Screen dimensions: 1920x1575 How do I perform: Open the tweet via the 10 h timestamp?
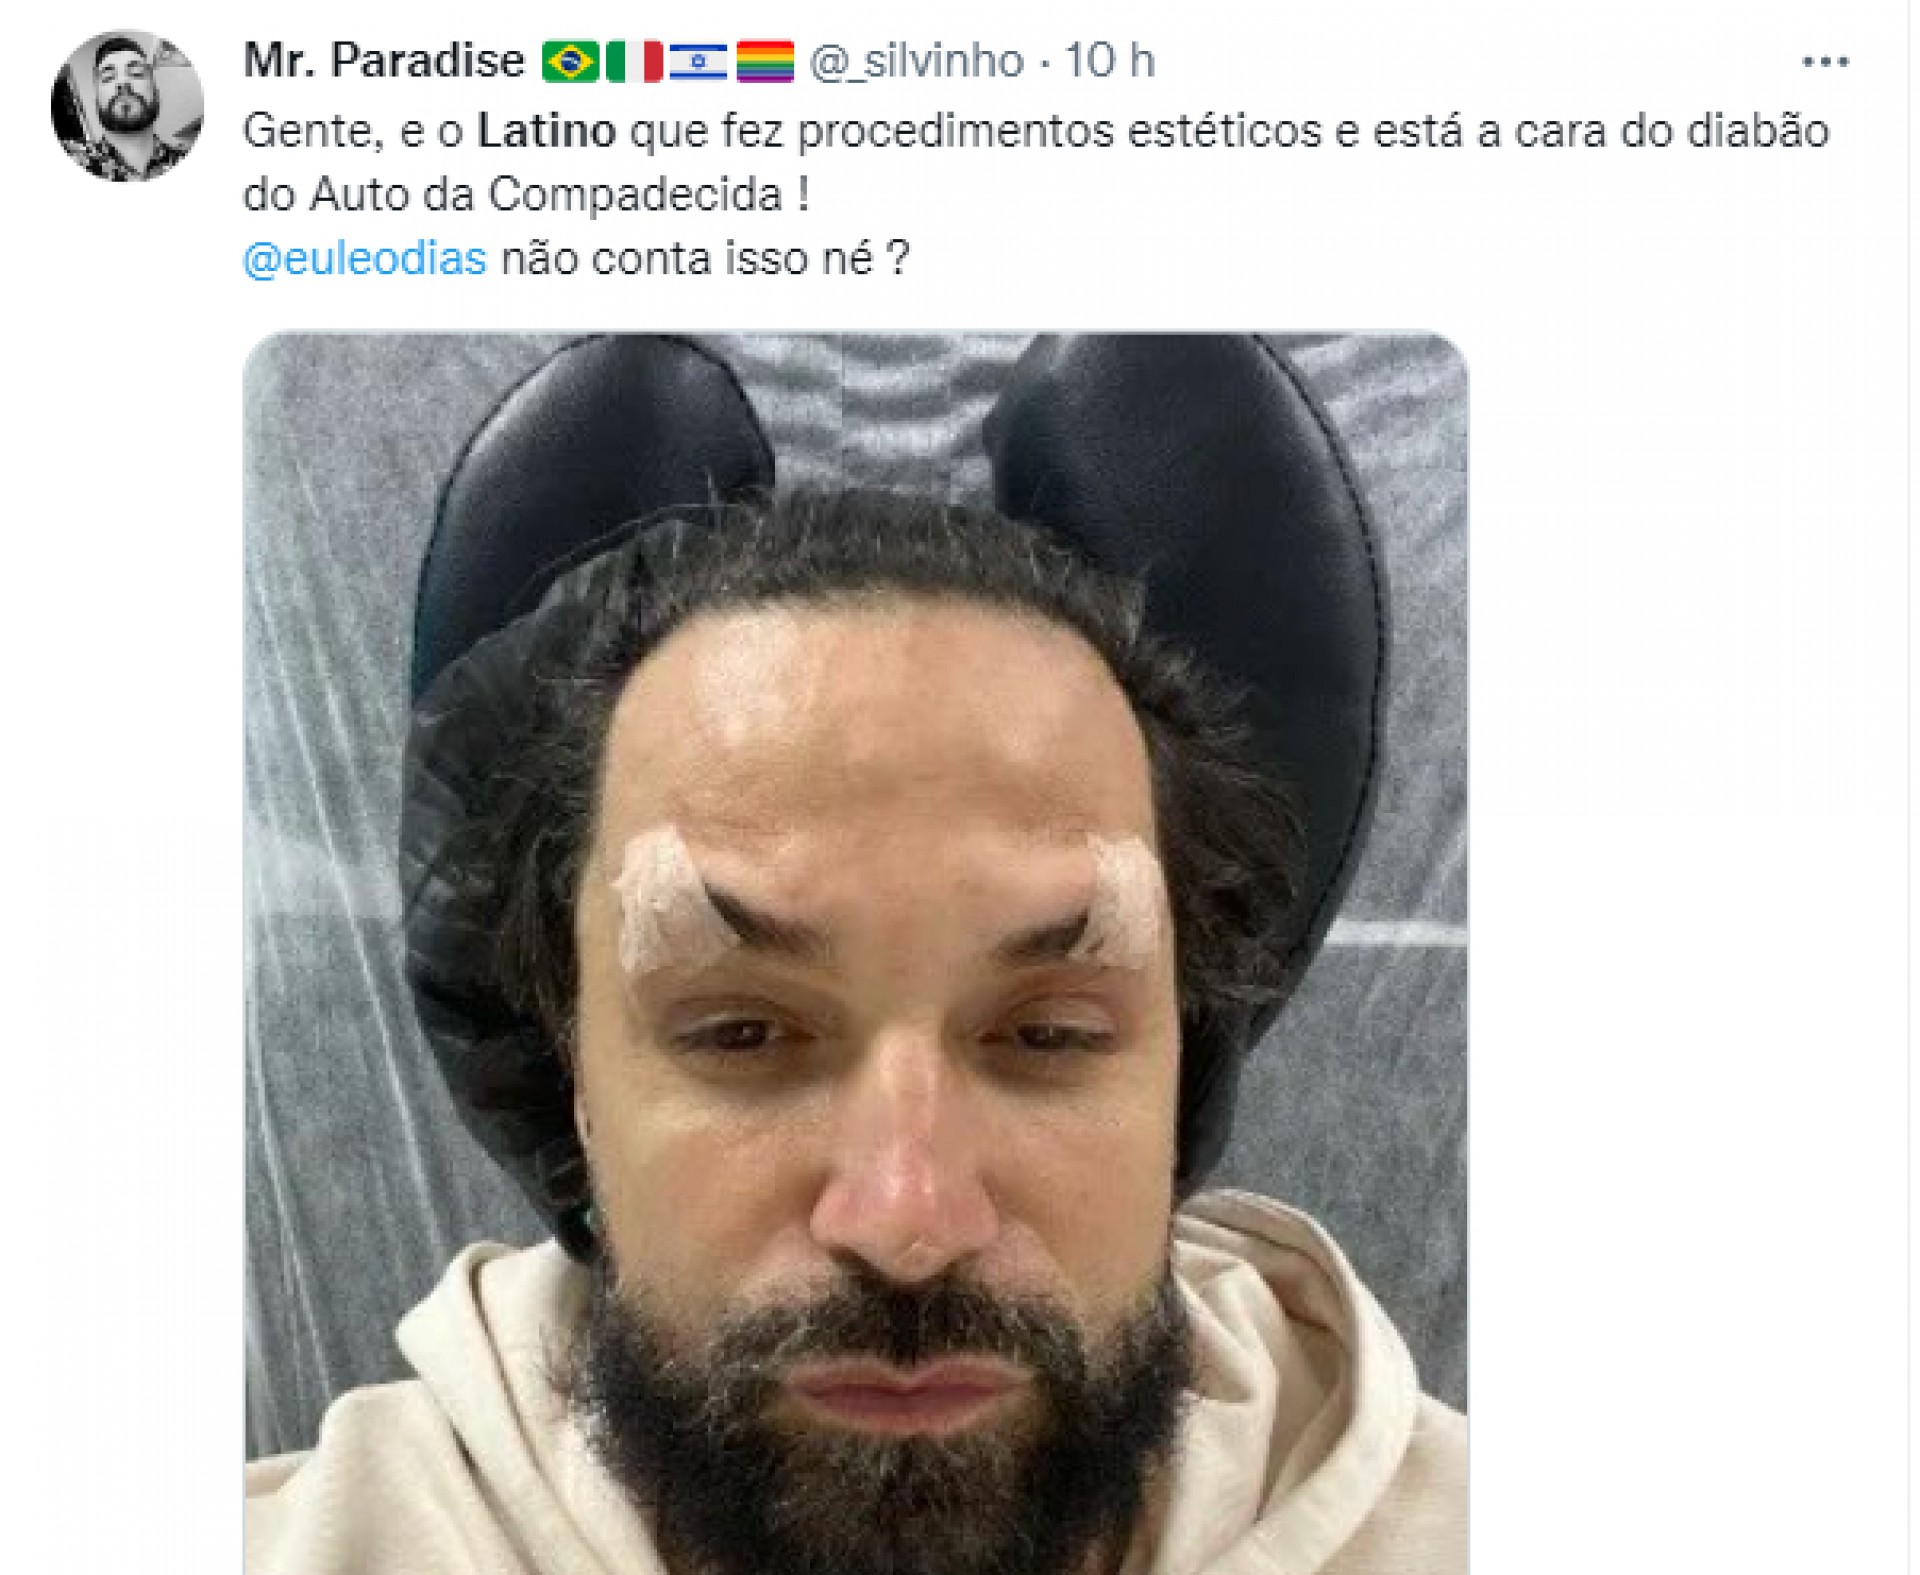tap(1109, 61)
